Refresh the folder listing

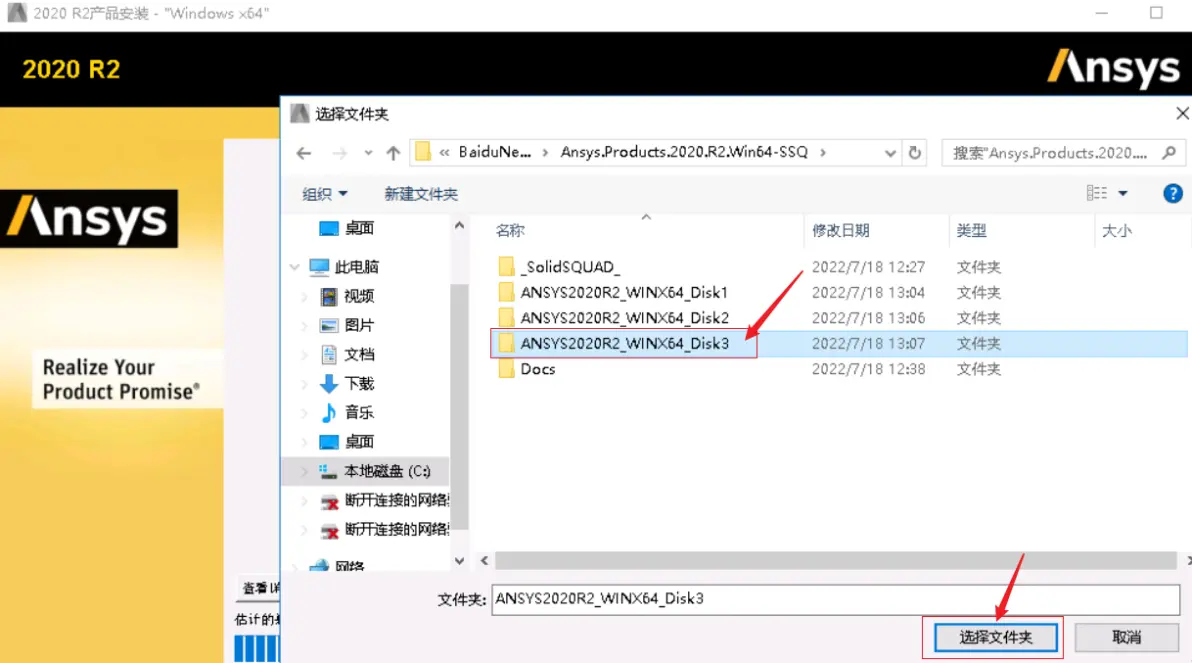[x=917, y=152]
